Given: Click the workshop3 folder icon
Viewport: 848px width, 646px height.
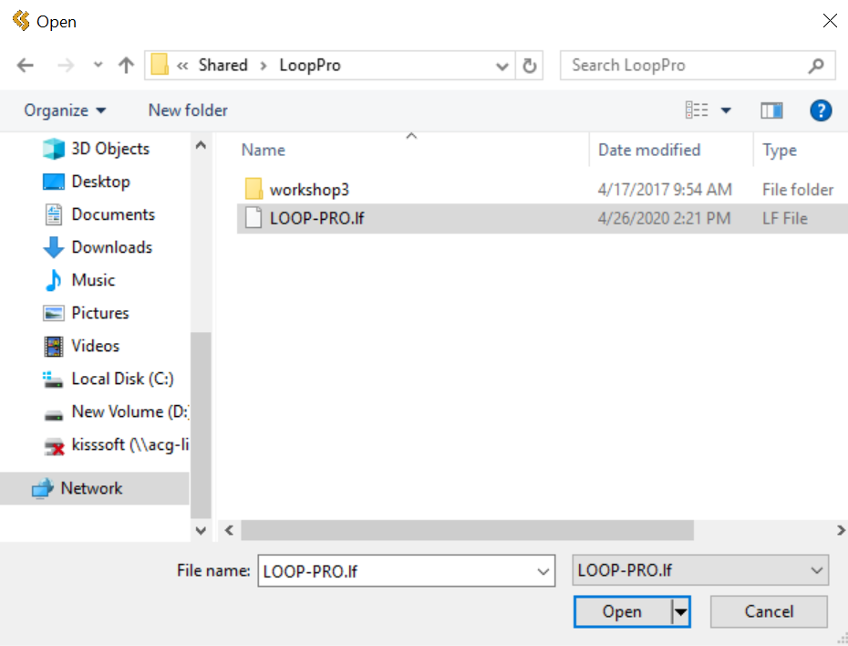Looking at the screenshot, I should coord(253,189).
